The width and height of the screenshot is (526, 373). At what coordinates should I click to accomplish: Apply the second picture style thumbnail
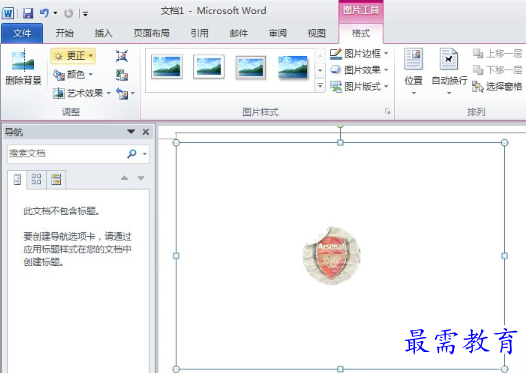tap(209, 67)
